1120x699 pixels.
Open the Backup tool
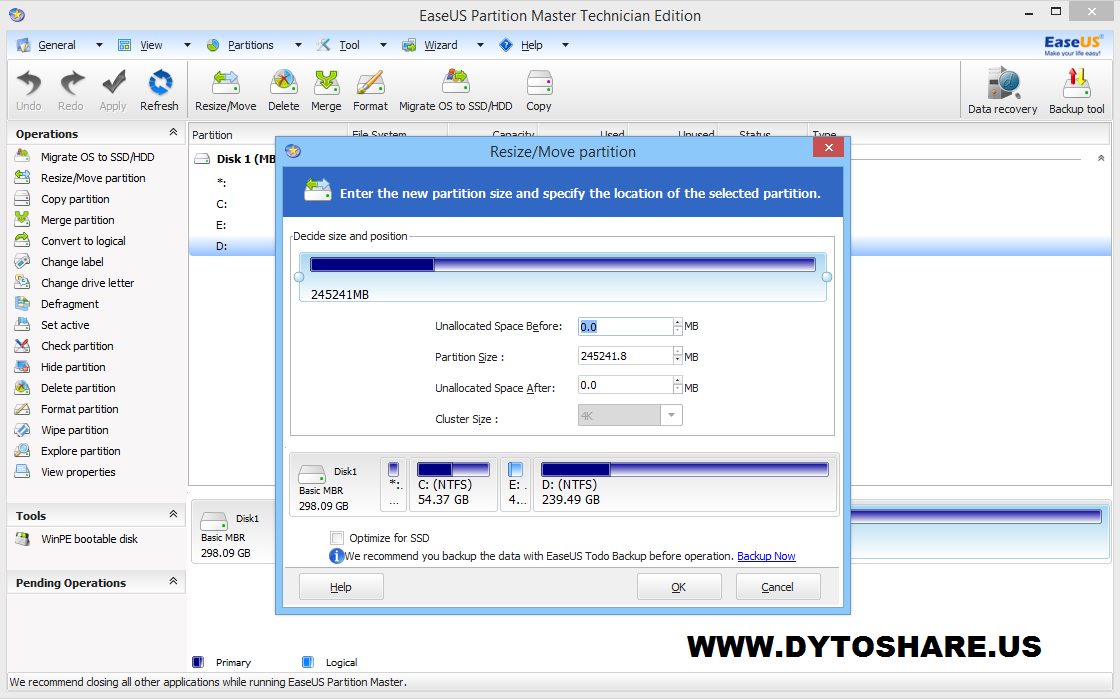(1076, 91)
